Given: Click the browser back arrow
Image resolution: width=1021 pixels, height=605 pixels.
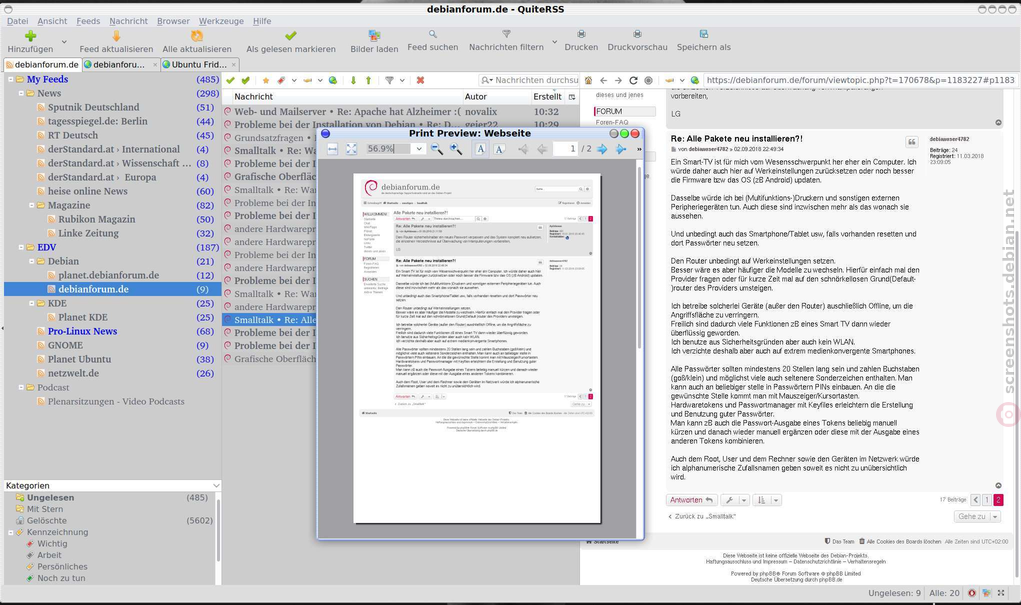Looking at the screenshot, I should coord(603,80).
